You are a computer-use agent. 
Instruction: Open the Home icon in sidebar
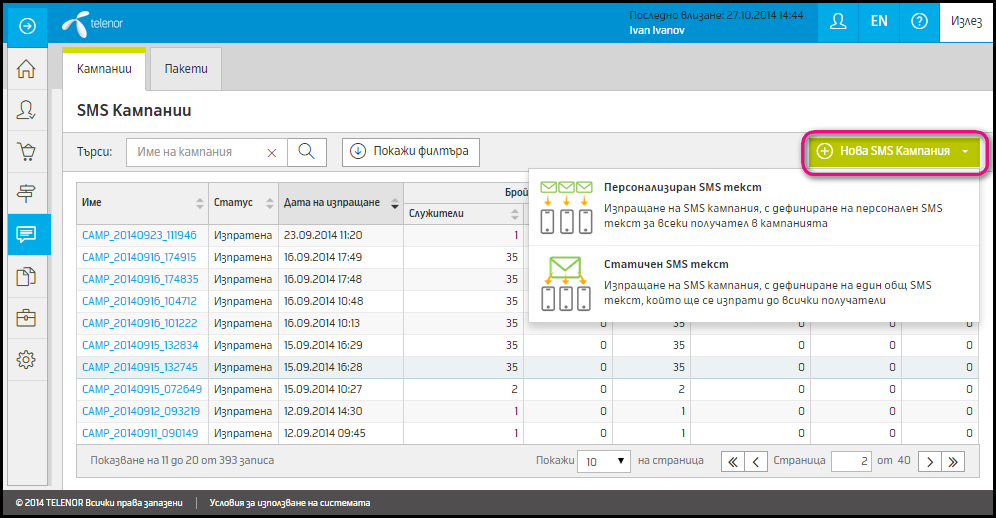26,69
